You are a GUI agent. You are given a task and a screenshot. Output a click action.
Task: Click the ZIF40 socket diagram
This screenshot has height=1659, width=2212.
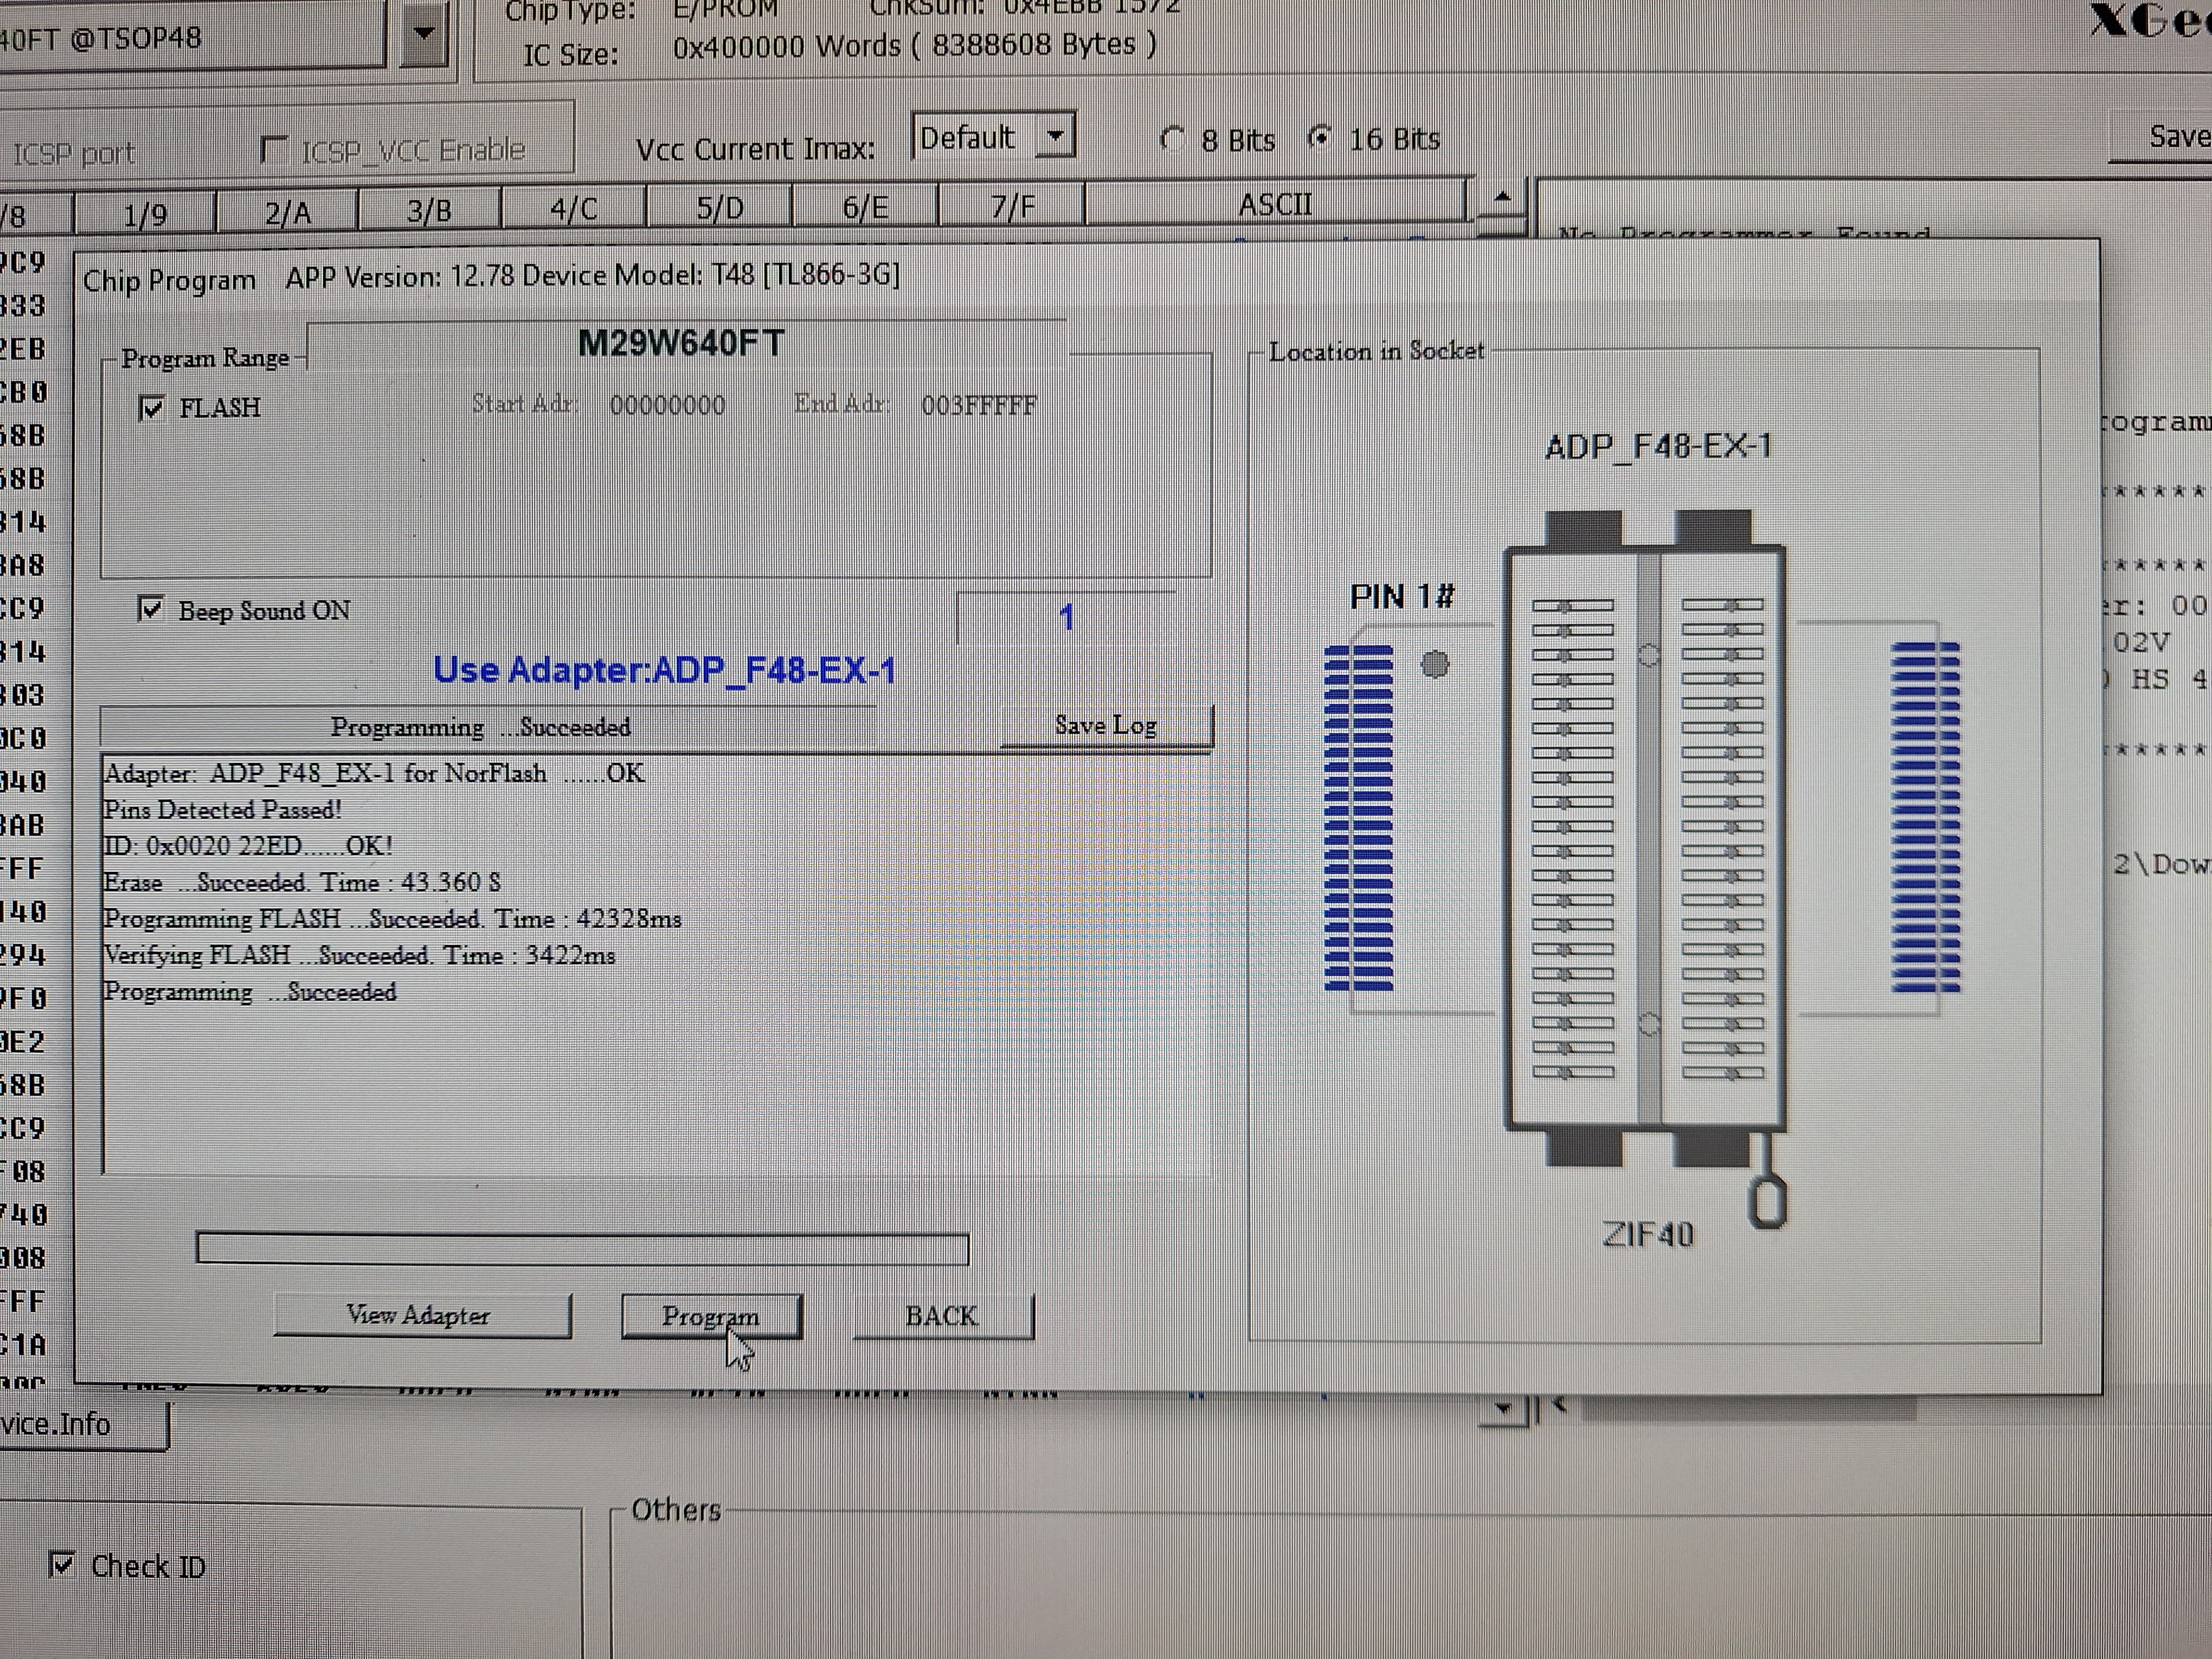[1645, 838]
